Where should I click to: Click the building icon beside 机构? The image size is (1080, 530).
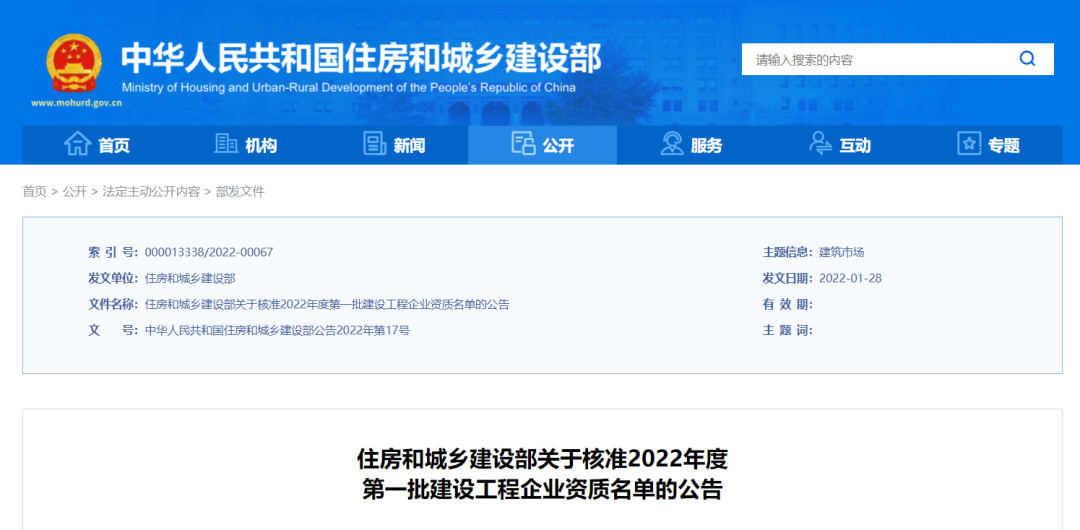pyautogui.click(x=226, y=144)
